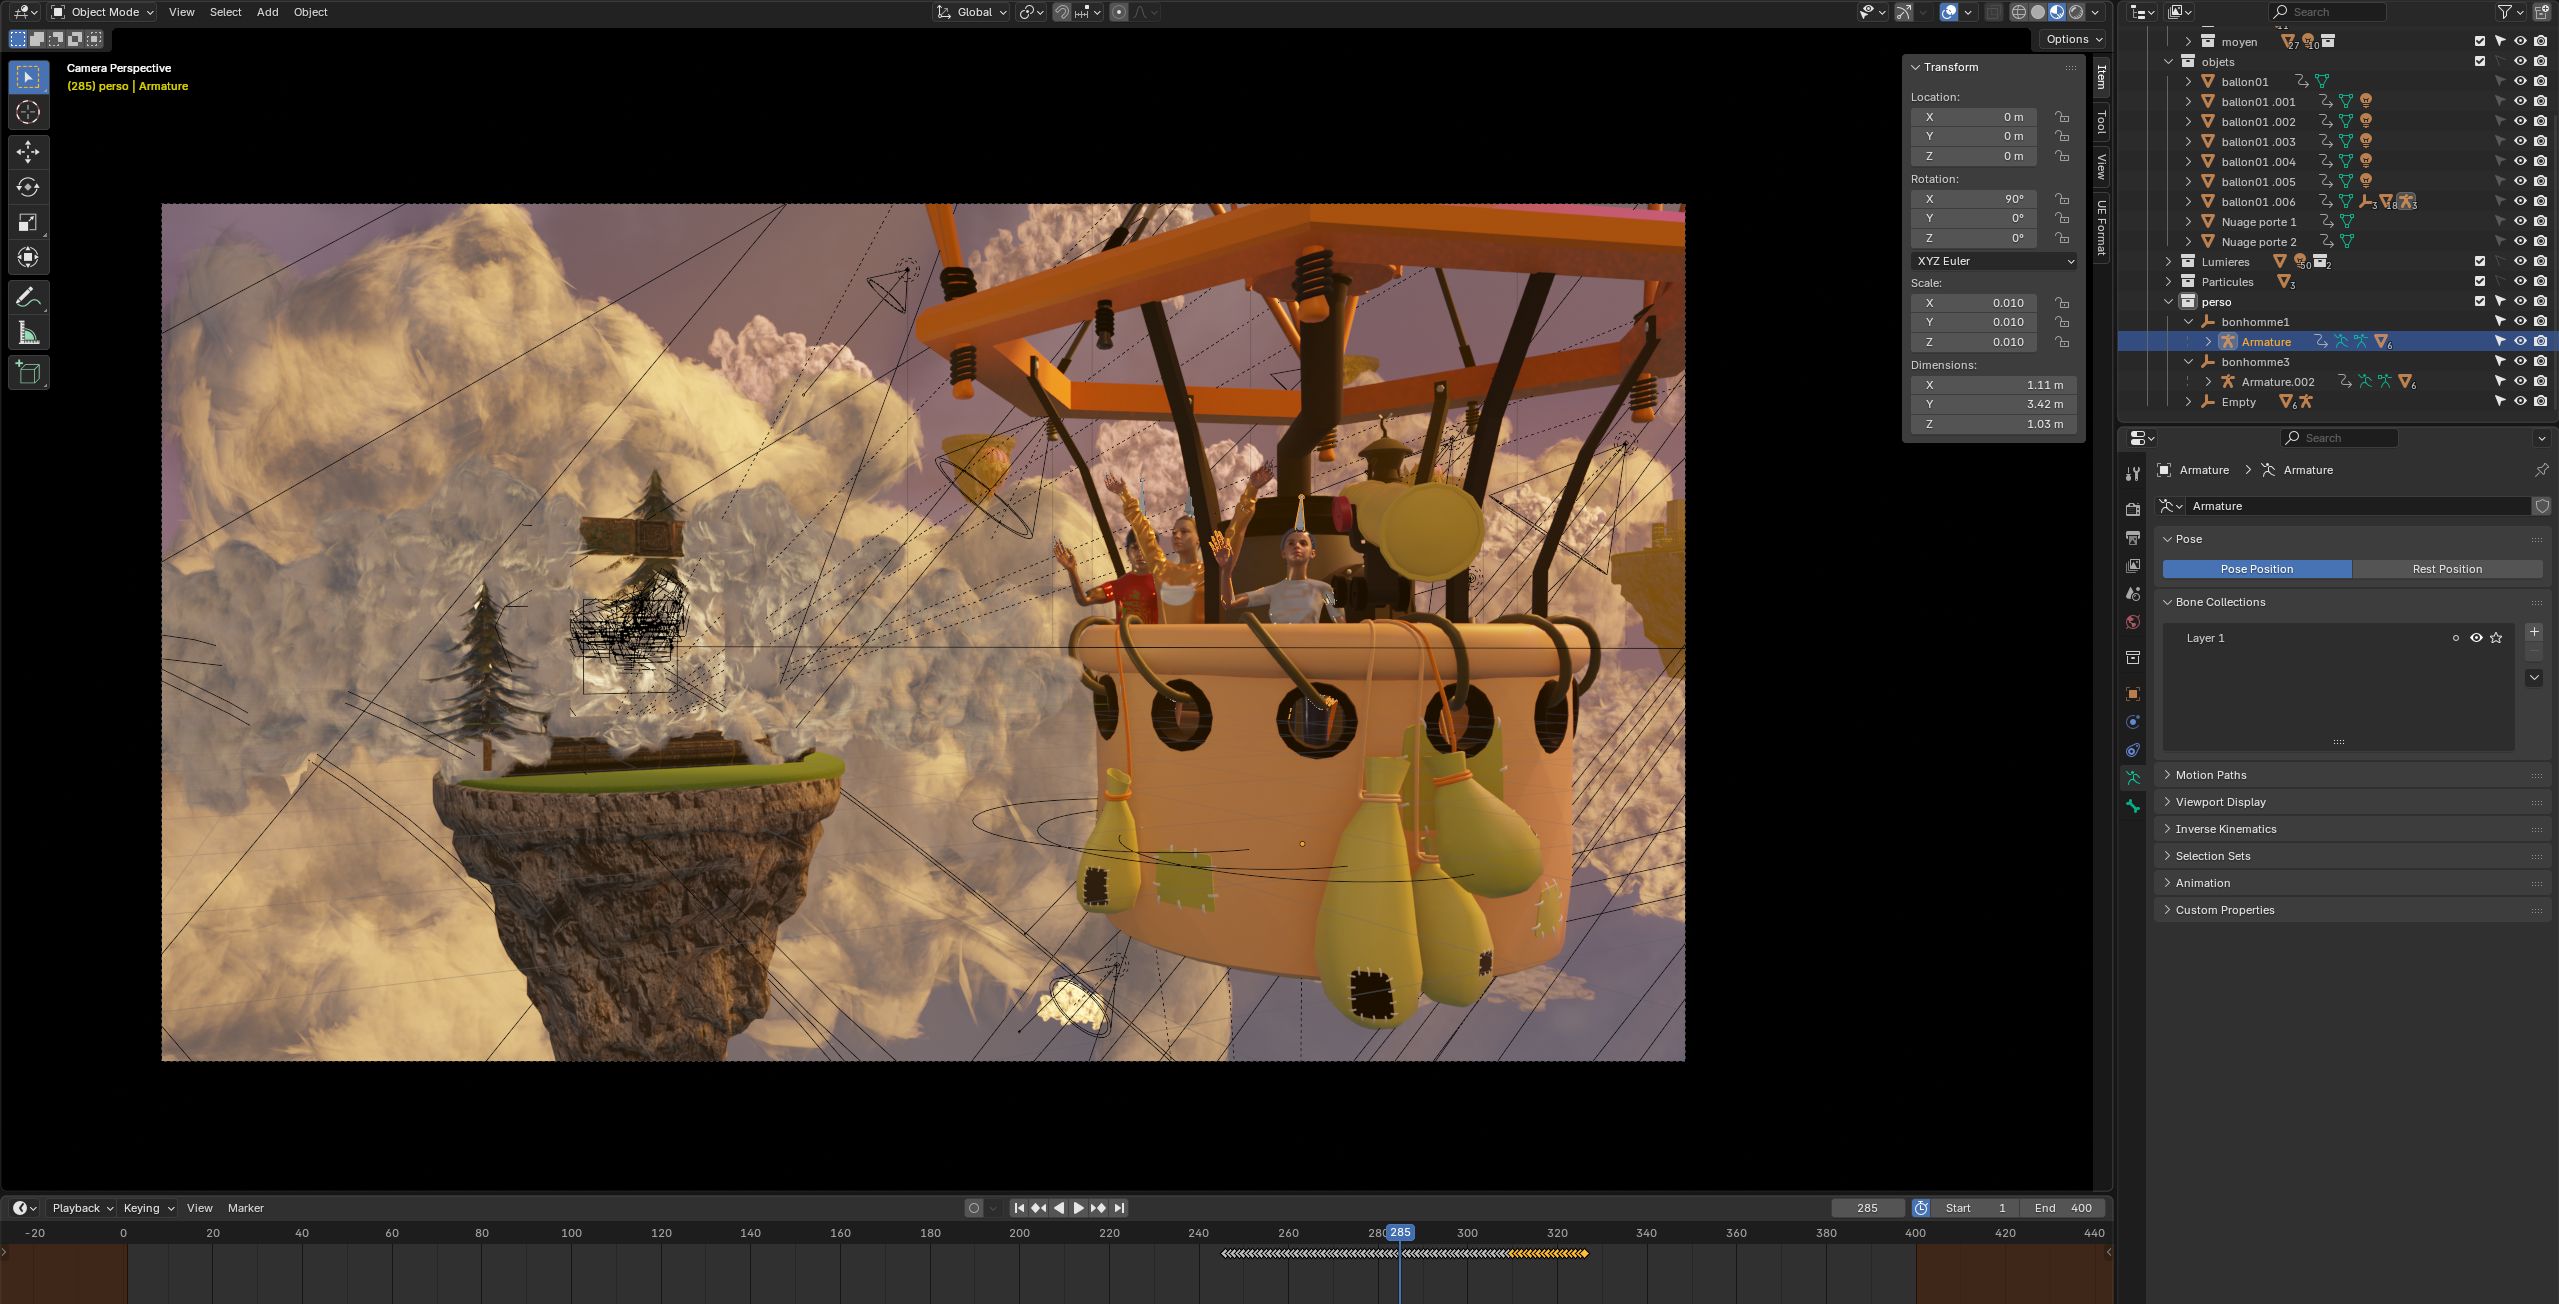This screenshot has height=1304, width=2559.
Task: Select the Add Cube tool
Action: coord(28,373)
